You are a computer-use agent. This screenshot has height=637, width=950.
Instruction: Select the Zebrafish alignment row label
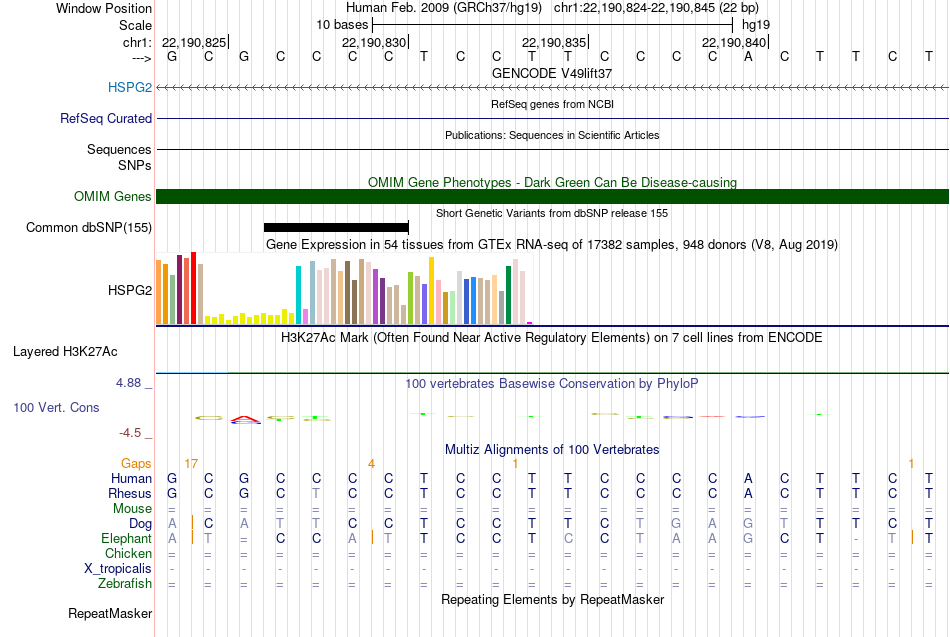125,583
